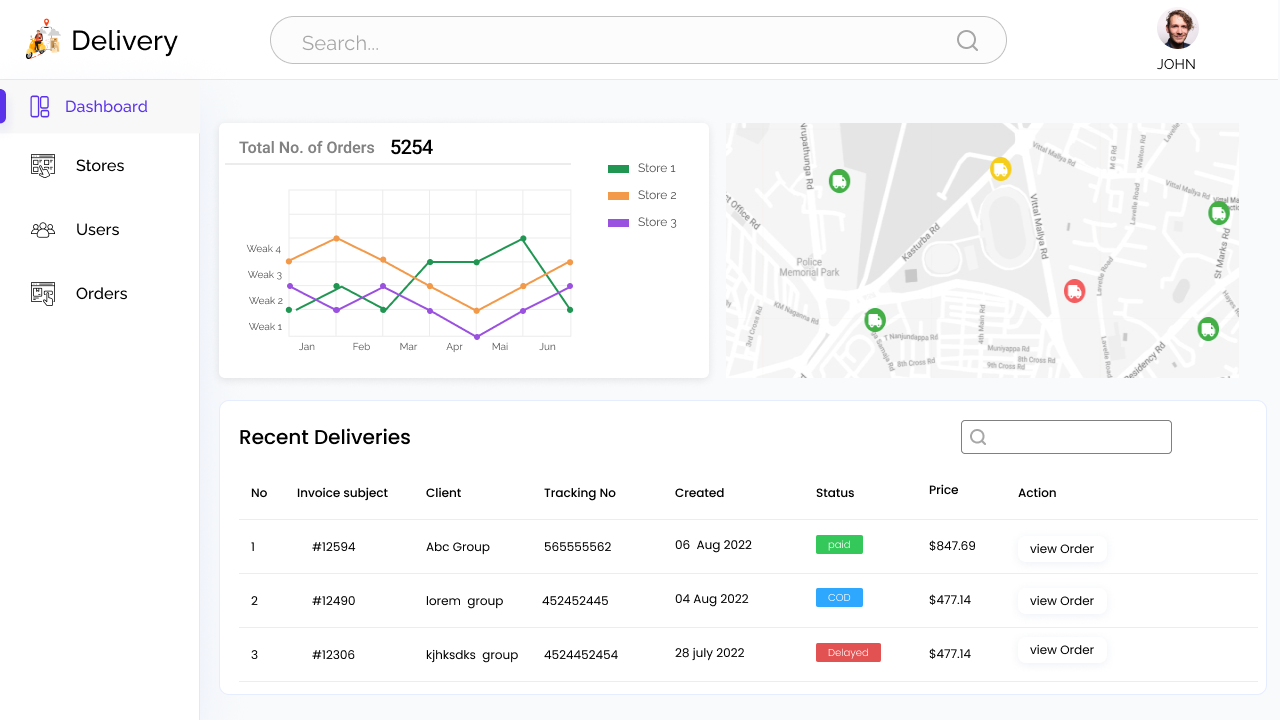Open view Order for invoice #12306
This screenshot has width=1280, height=720.
pyautogui.click(x=1061, y=650)
